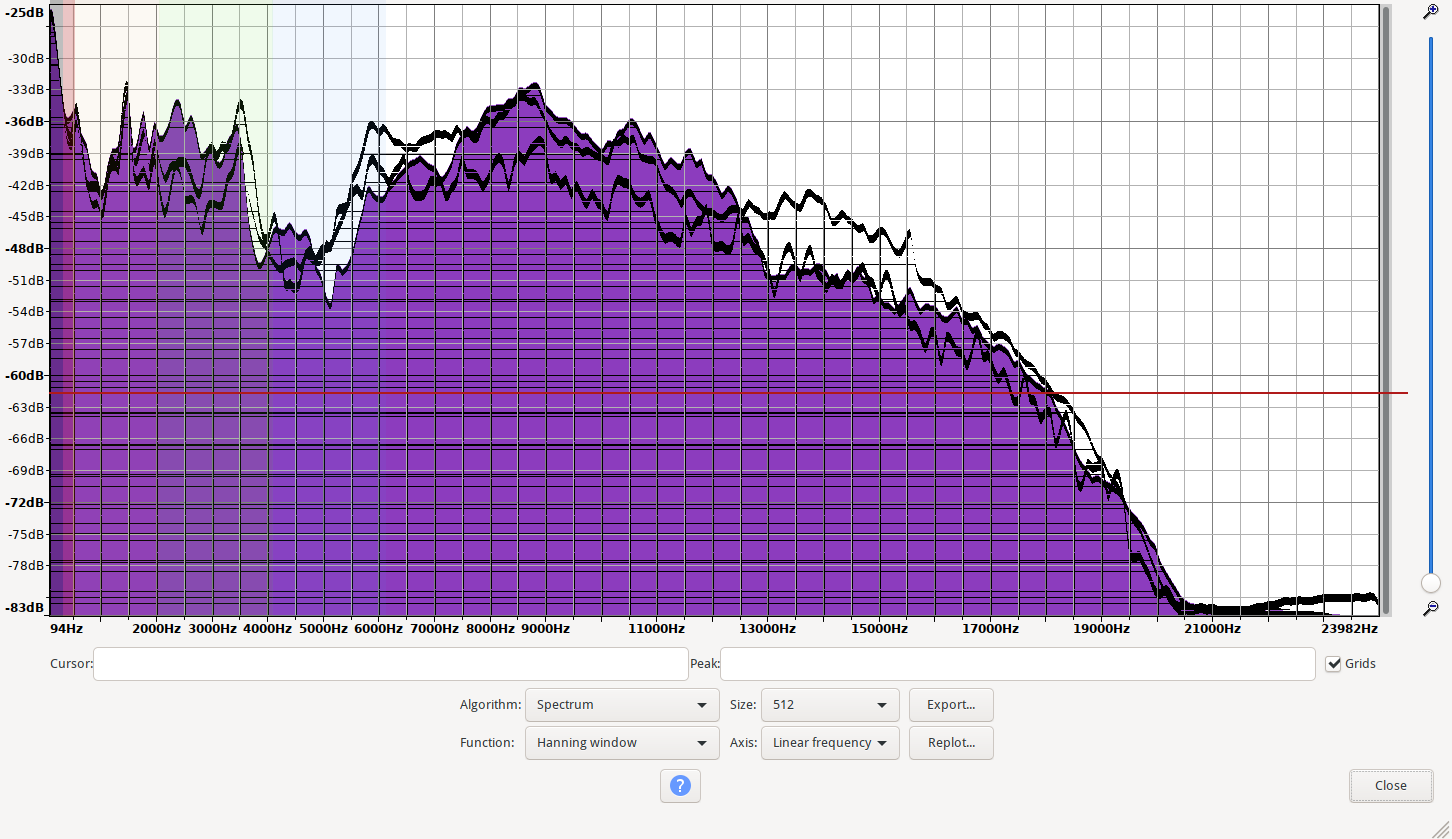
Task: Open the Size dropdown showing 512
Action: (x=830, y=705)
